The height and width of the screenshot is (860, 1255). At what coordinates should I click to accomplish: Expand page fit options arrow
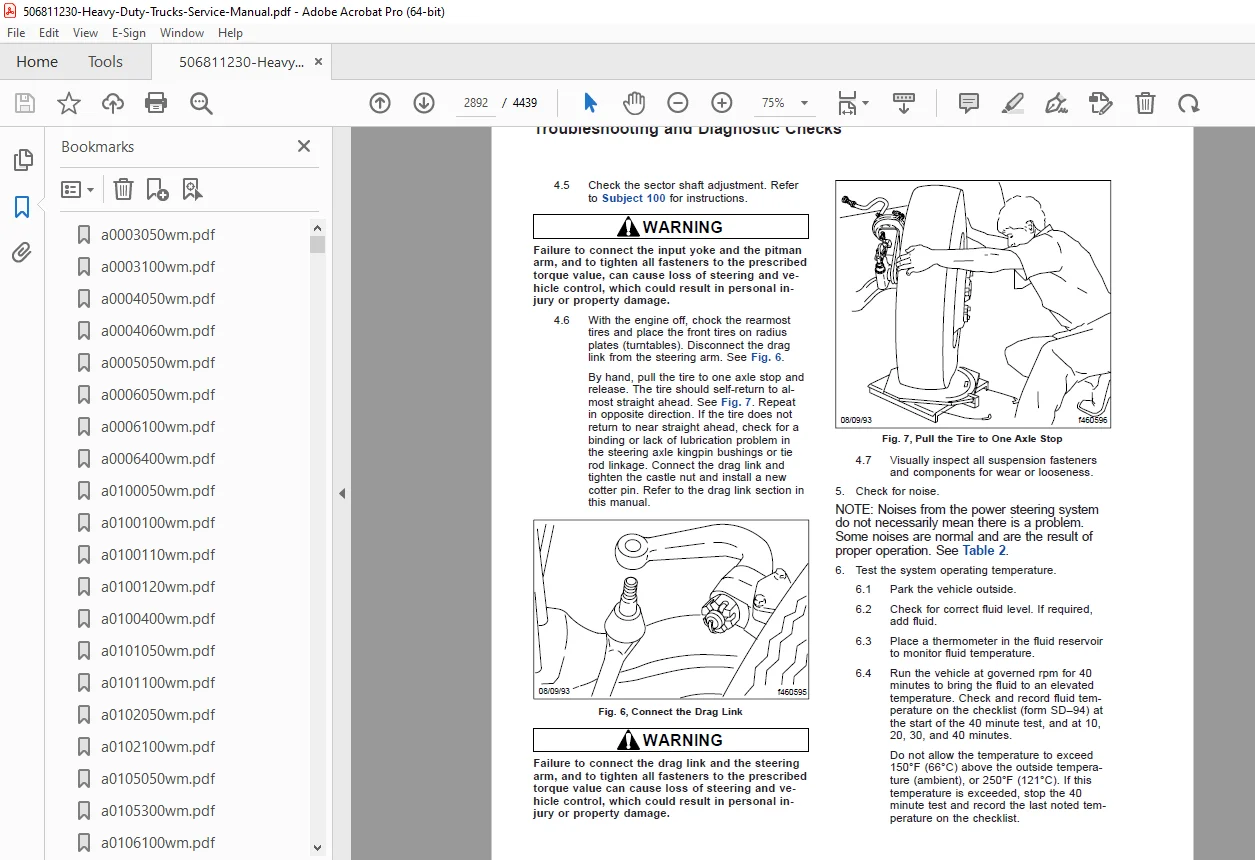tap(865, 103)
